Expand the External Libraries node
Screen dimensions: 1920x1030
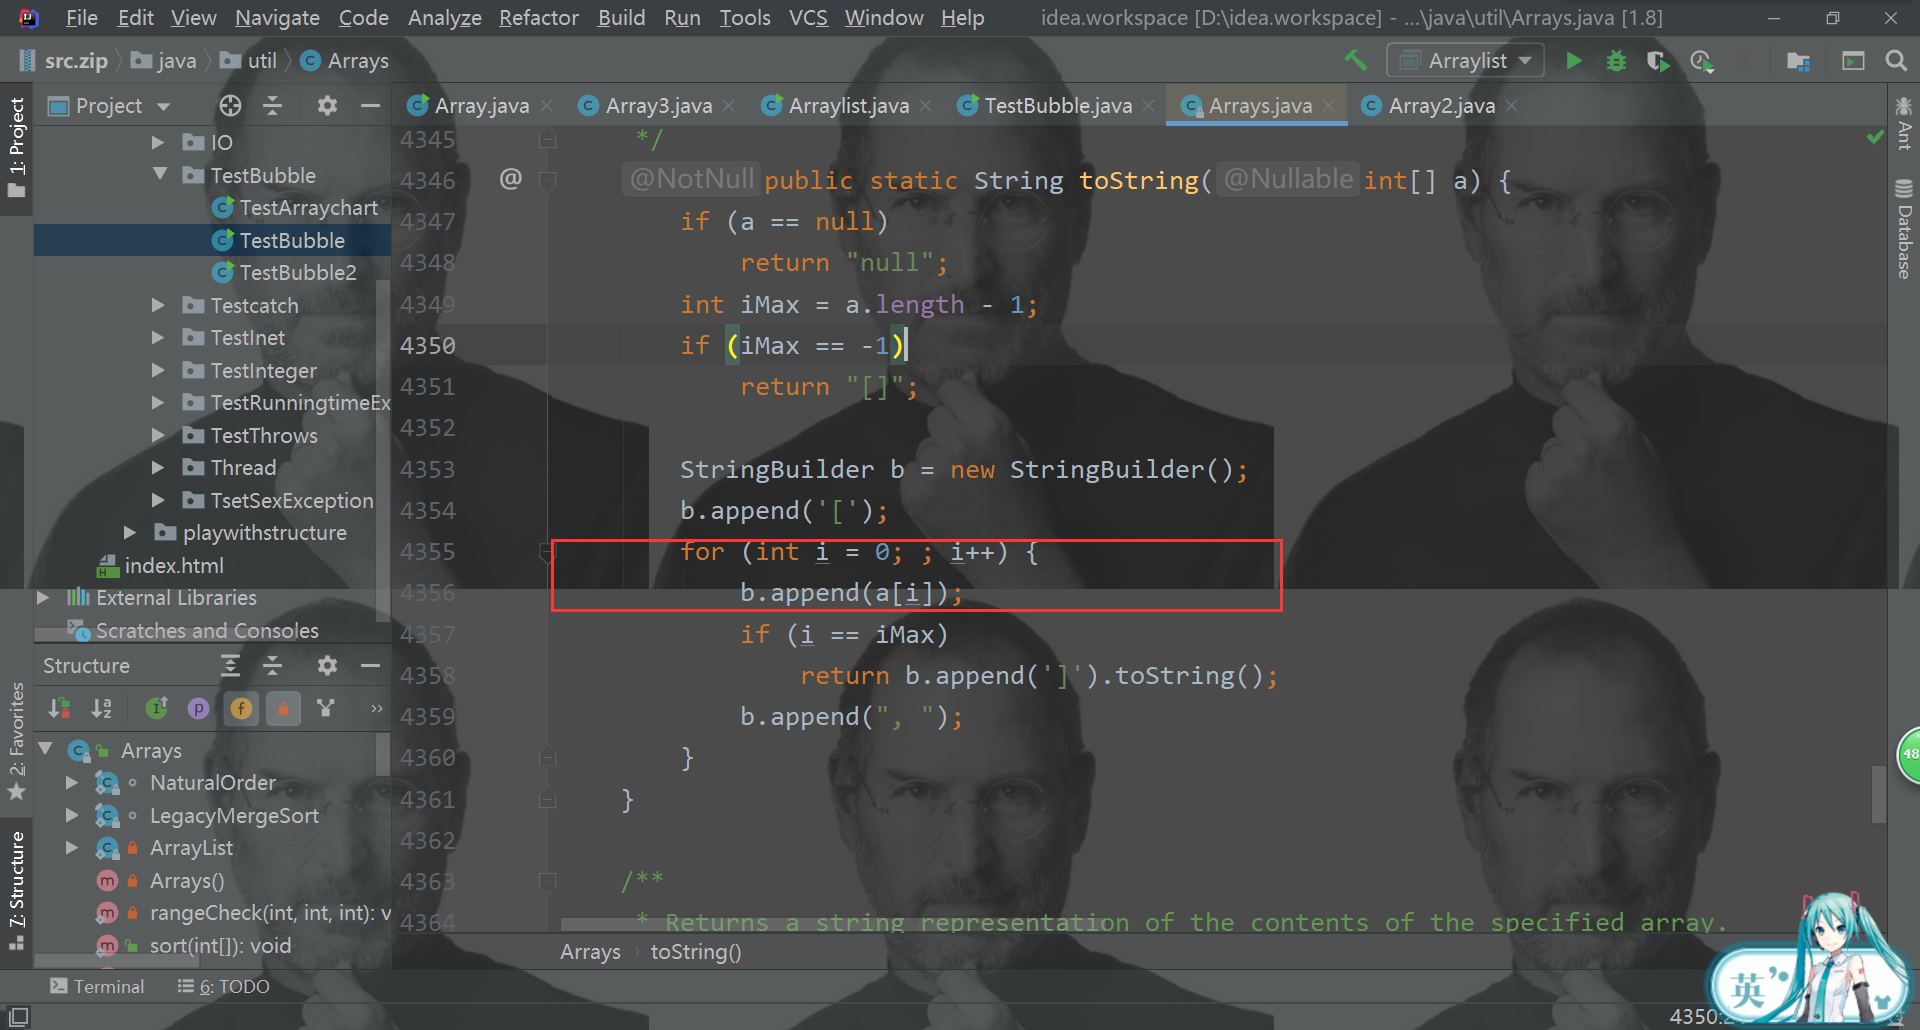pyautogui.click(x=43, y=598)
